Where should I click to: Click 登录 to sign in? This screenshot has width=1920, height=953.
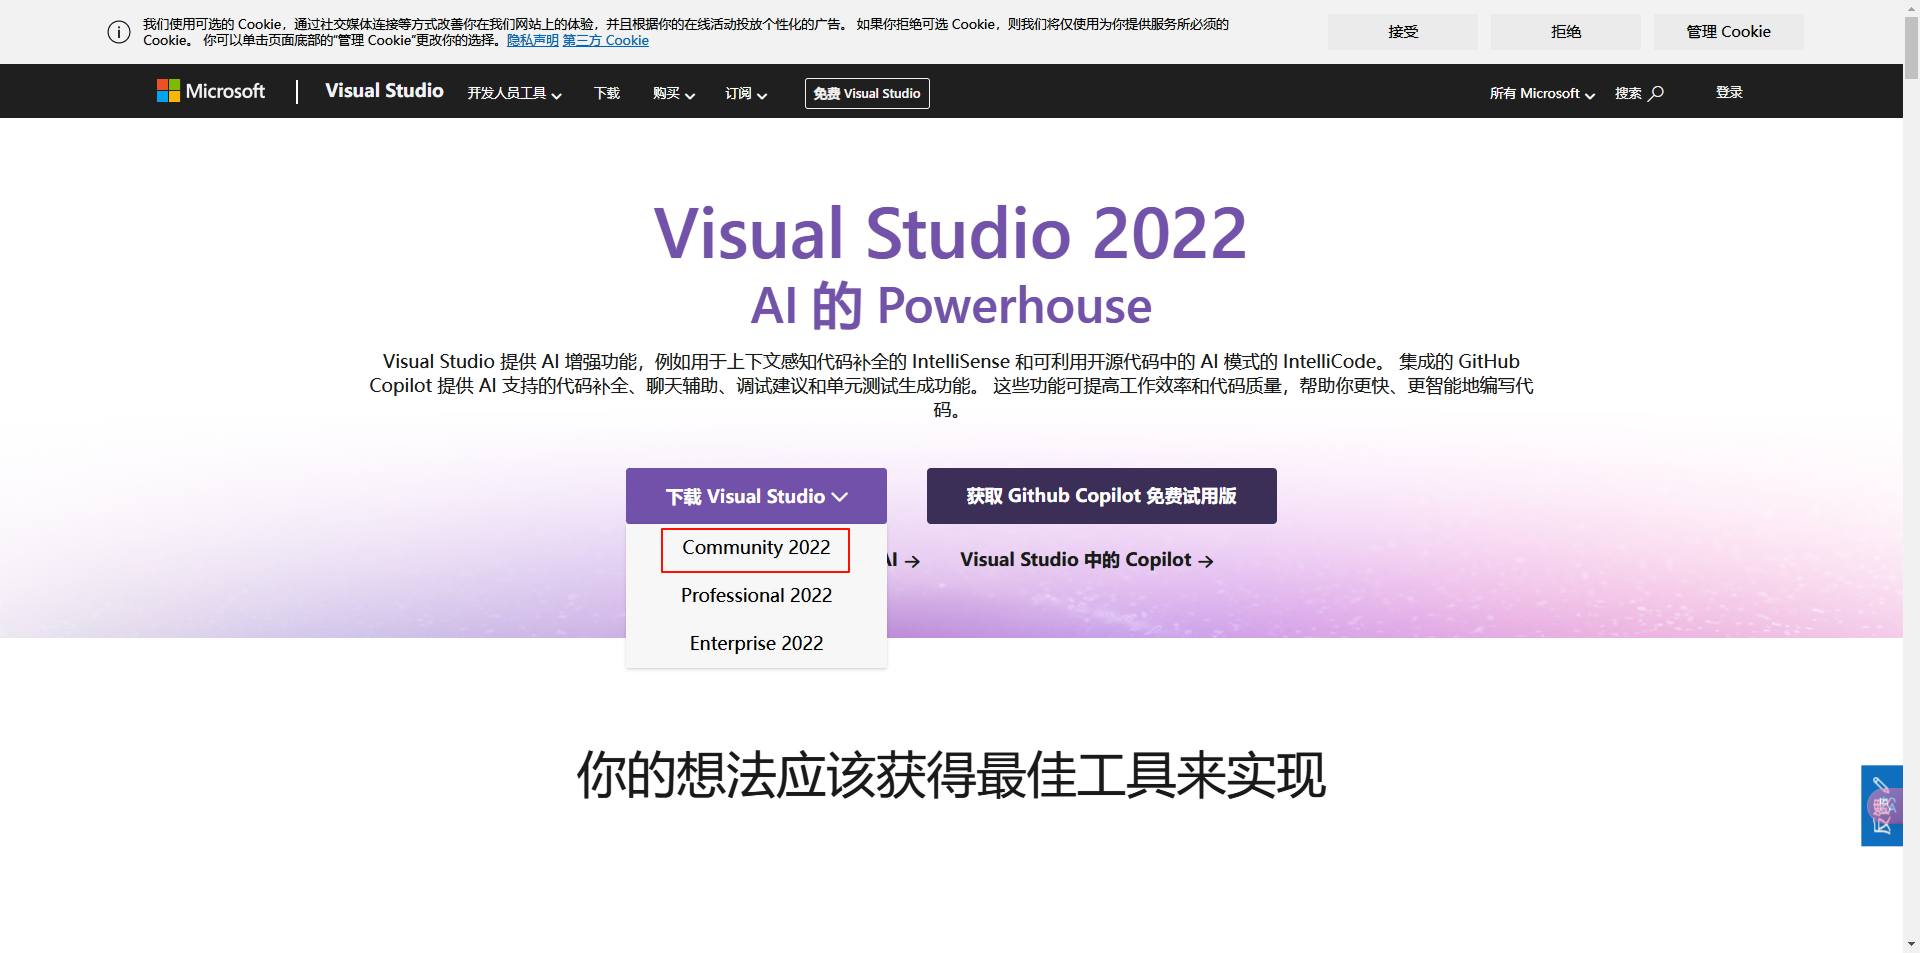click(x=1729, y=92)
